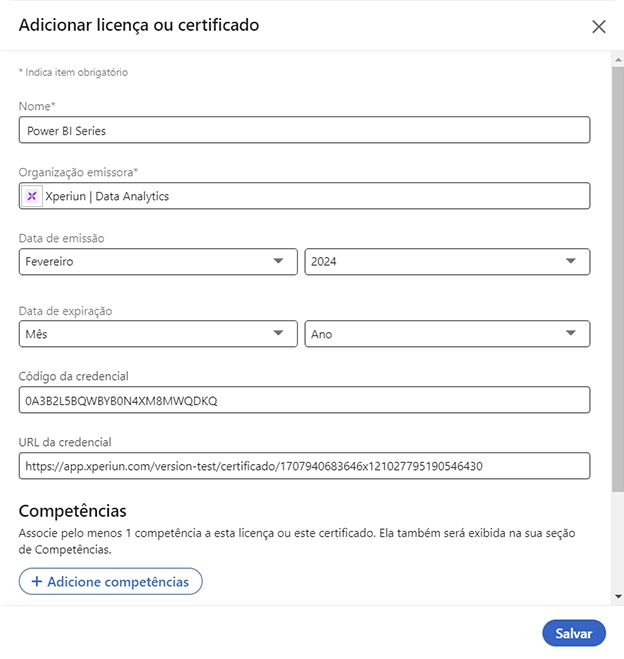Click Adicione competências button

[111, 581]
